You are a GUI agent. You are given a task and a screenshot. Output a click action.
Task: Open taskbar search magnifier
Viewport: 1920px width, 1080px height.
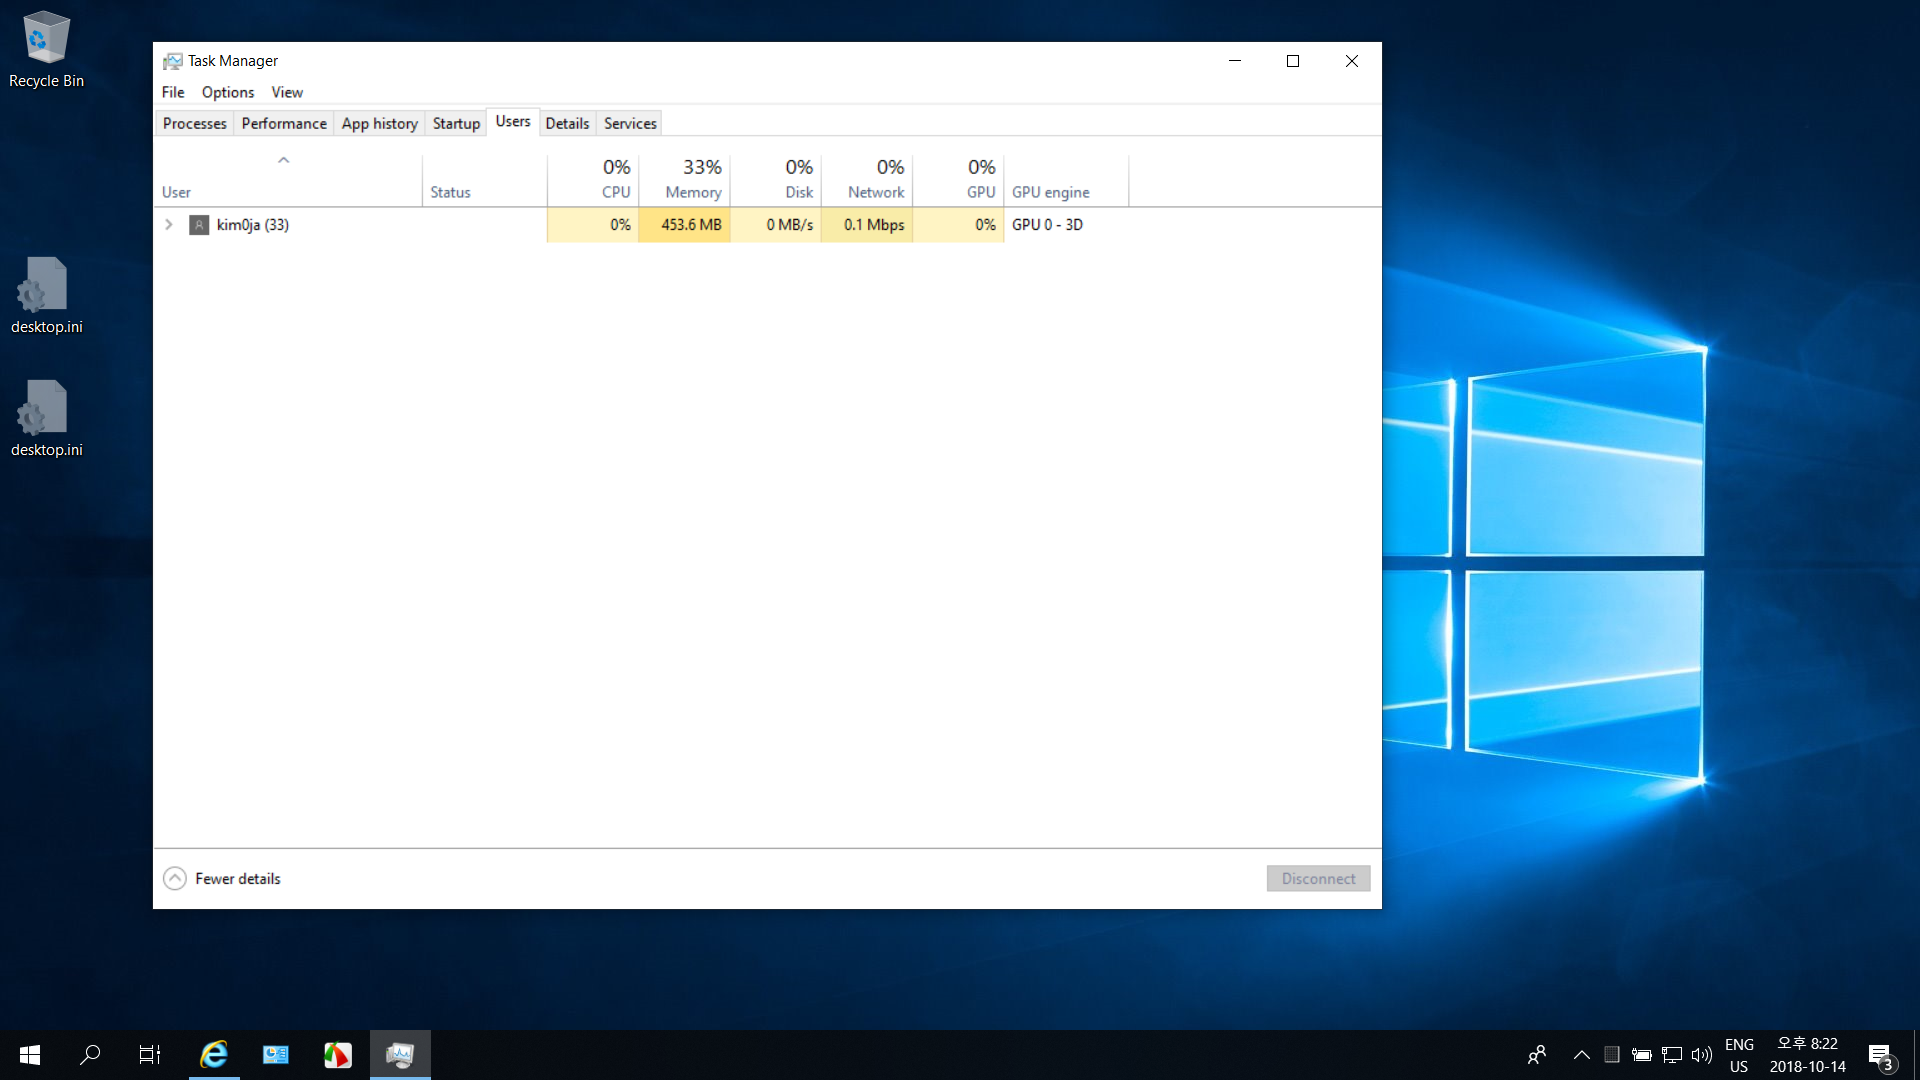click(x=90, y=1055)
